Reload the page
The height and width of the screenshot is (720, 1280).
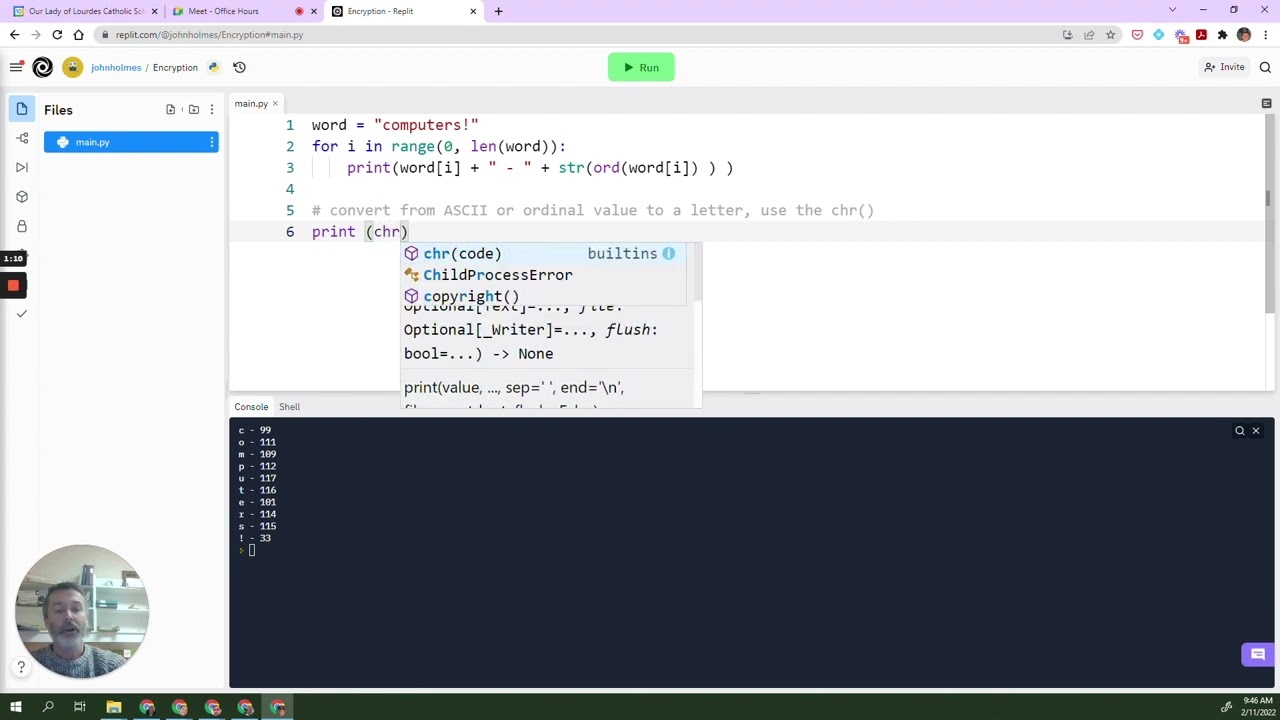click(x=57, y=35)
